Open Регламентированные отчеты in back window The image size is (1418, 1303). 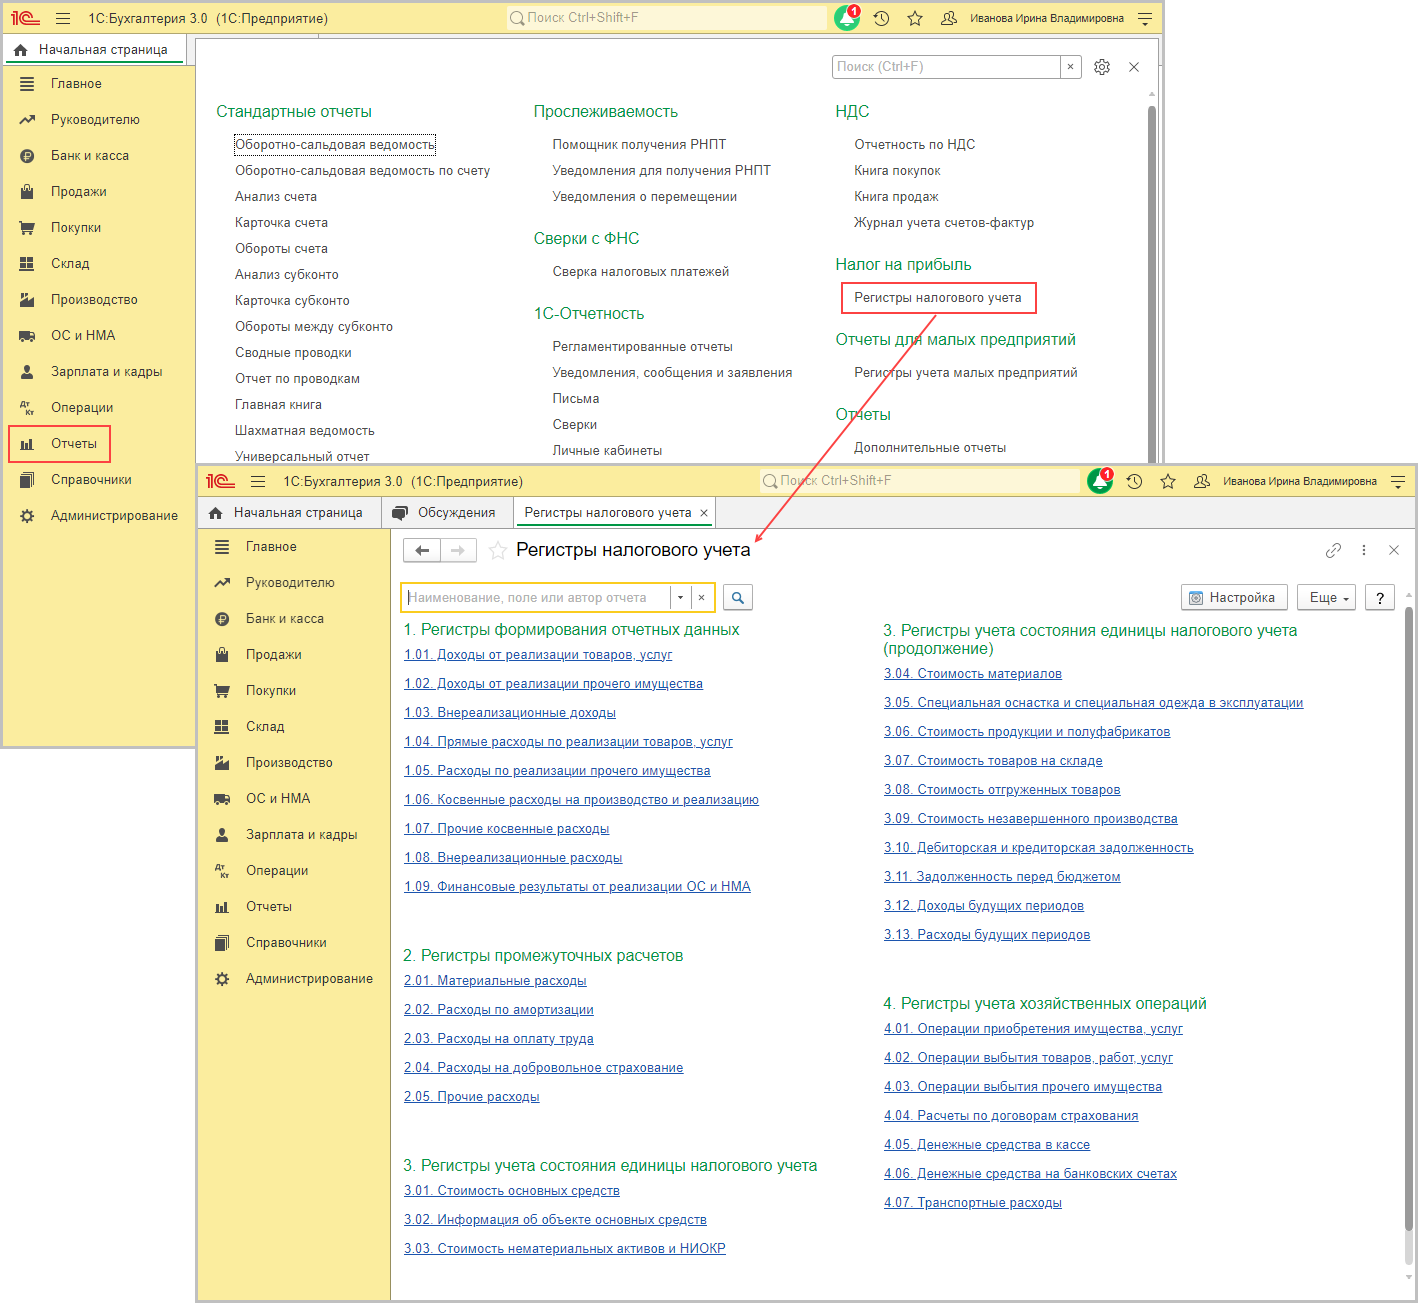(x=643, y=346)
